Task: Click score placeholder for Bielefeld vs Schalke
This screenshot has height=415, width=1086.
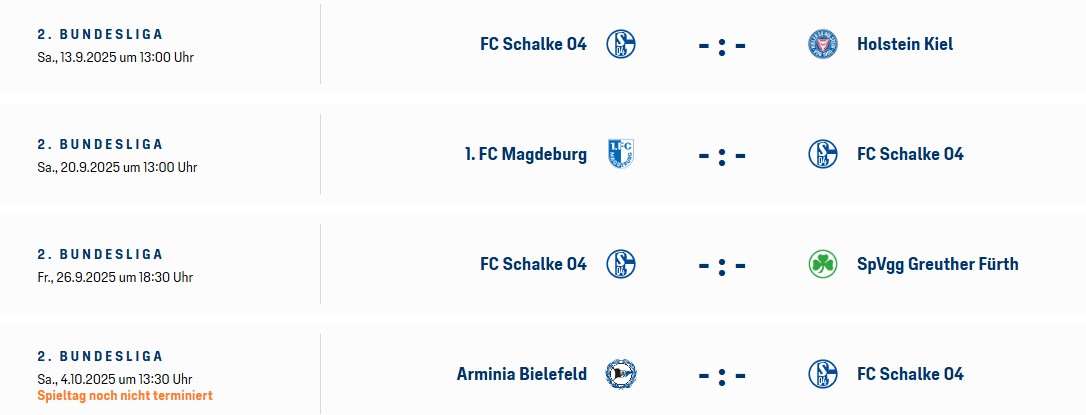Action: tap(722, 376)
